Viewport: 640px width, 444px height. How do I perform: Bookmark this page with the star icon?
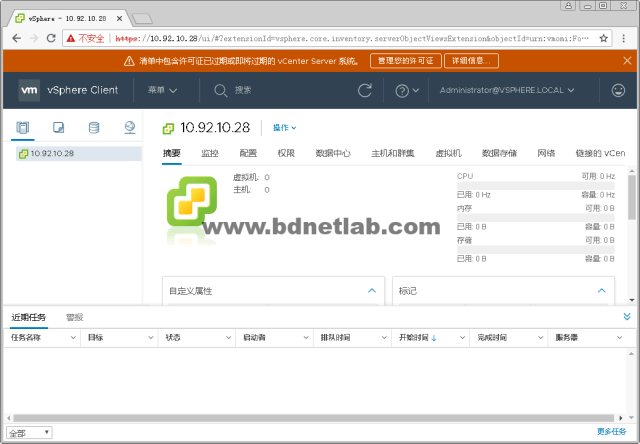(604, 38)
